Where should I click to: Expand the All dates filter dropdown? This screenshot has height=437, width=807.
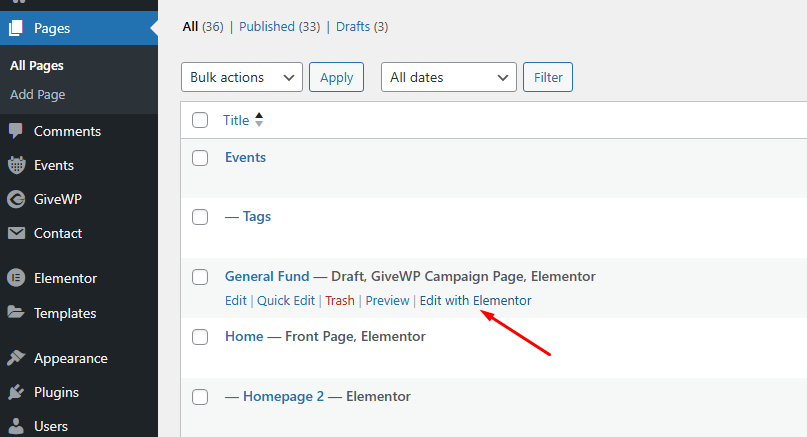(448, 77)
